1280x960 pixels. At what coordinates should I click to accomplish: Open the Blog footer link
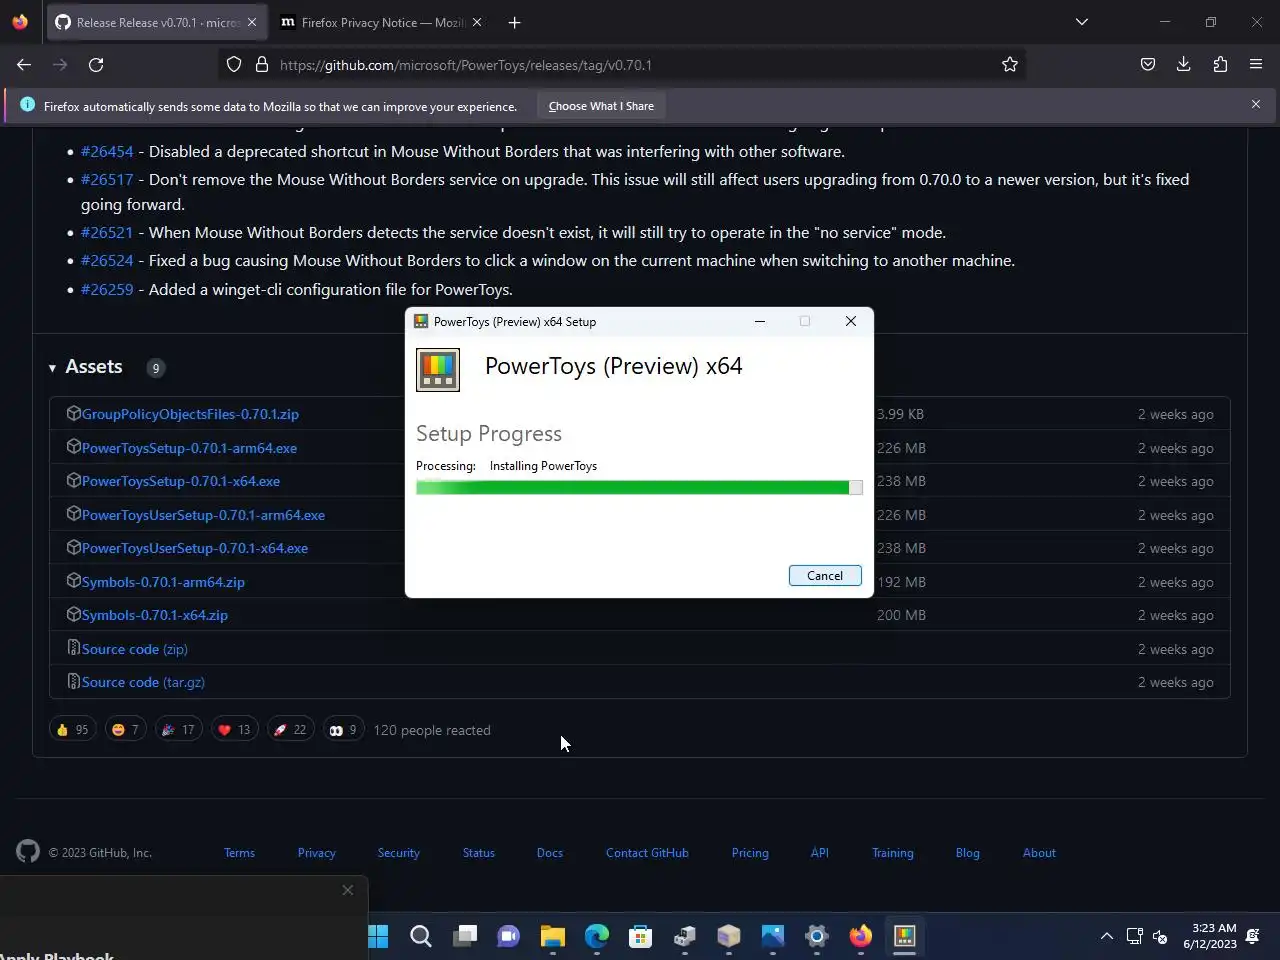coord(967,853)
